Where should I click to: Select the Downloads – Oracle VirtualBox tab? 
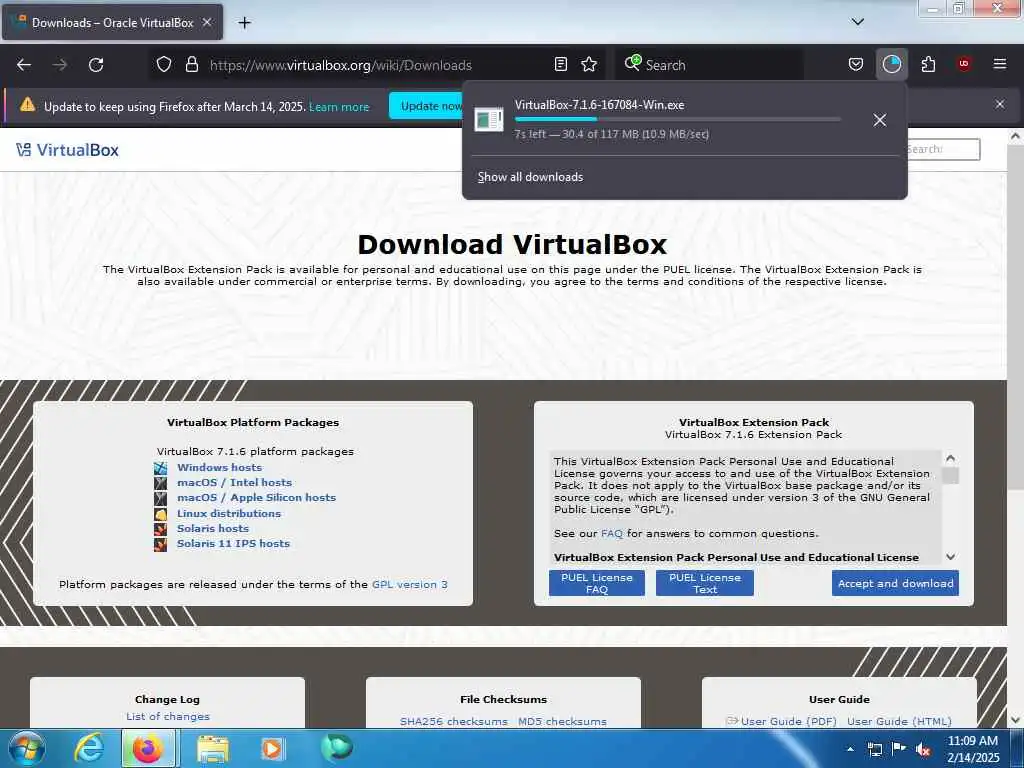coord(112,22)
